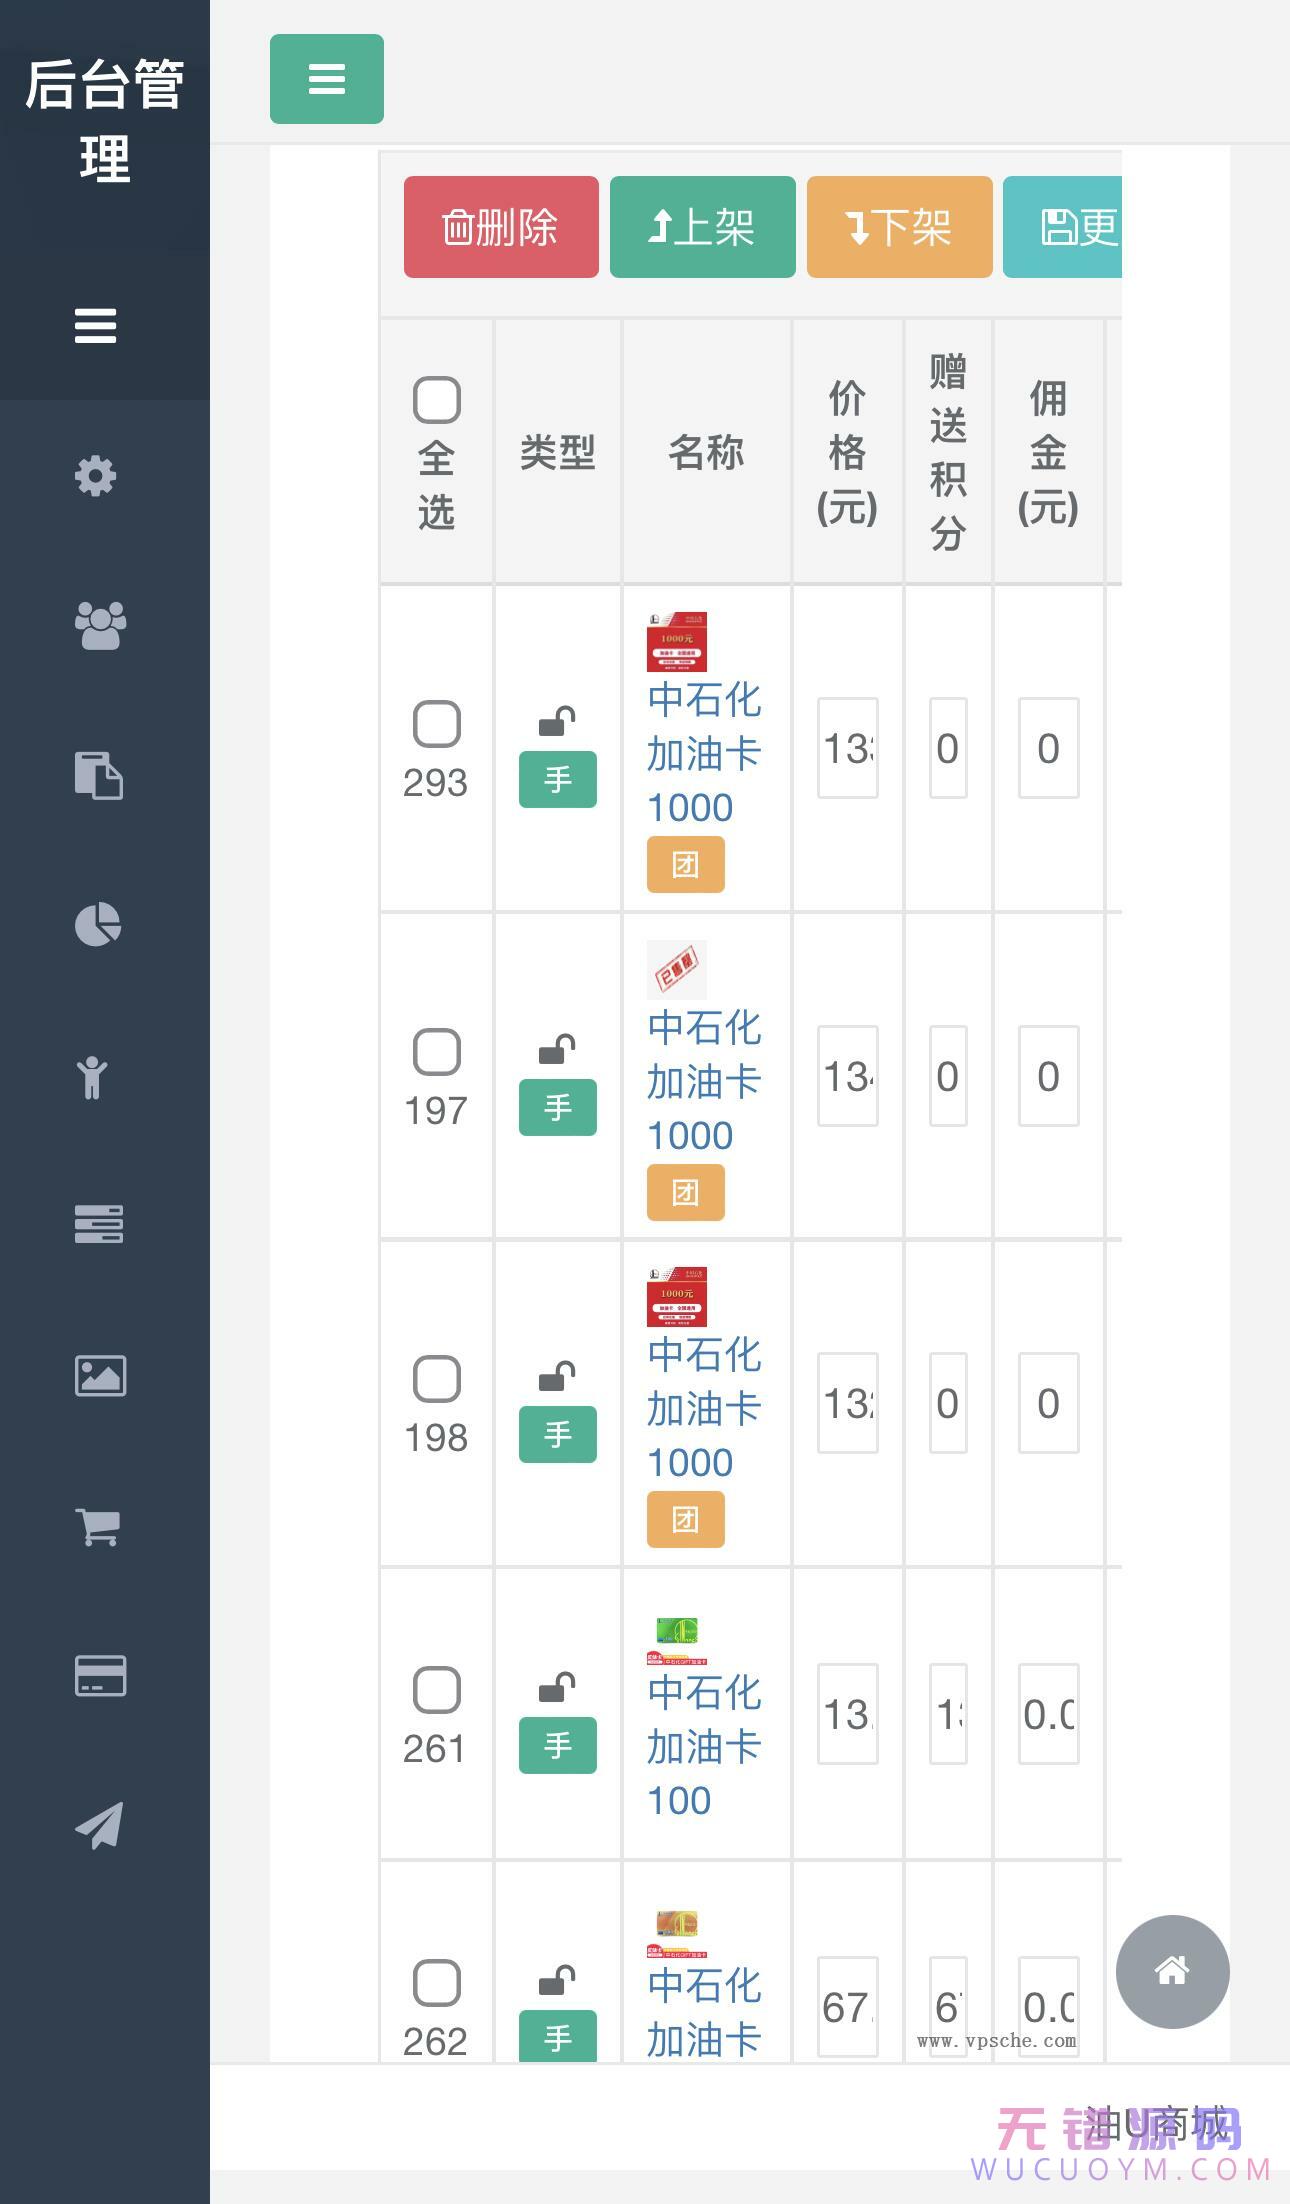The image size is (1290, 2204).
Task: Open the settings gear icon in sidebar
Action: coord(96,477)
